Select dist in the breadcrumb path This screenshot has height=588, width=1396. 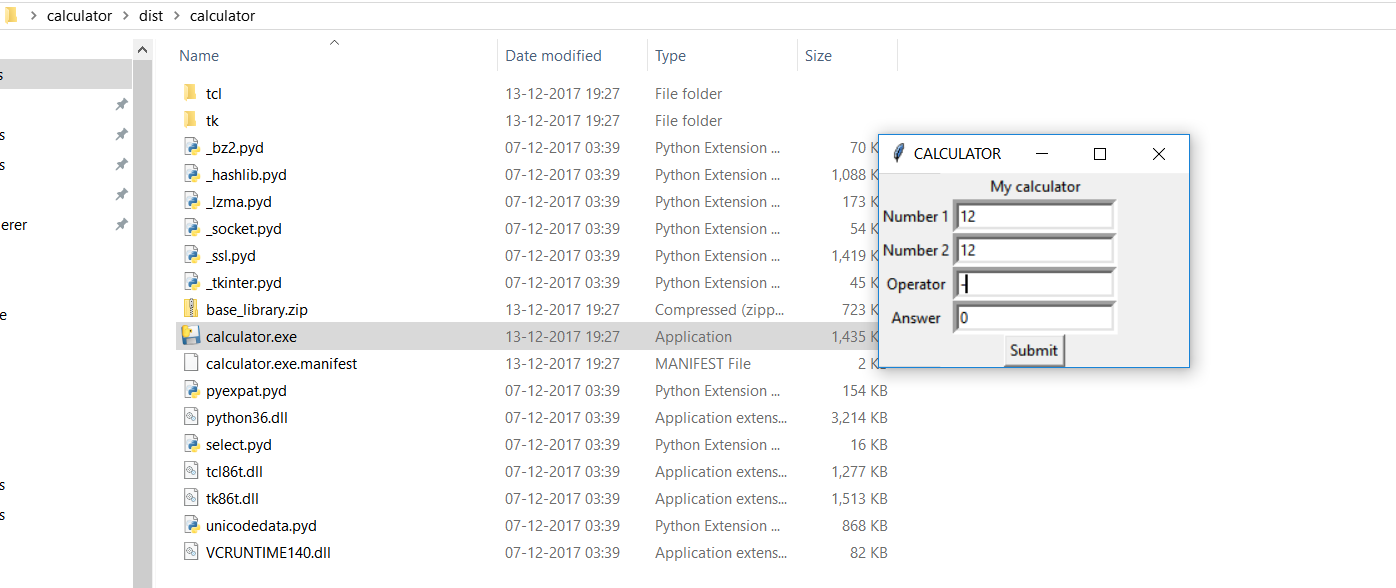tap(150, 15)
